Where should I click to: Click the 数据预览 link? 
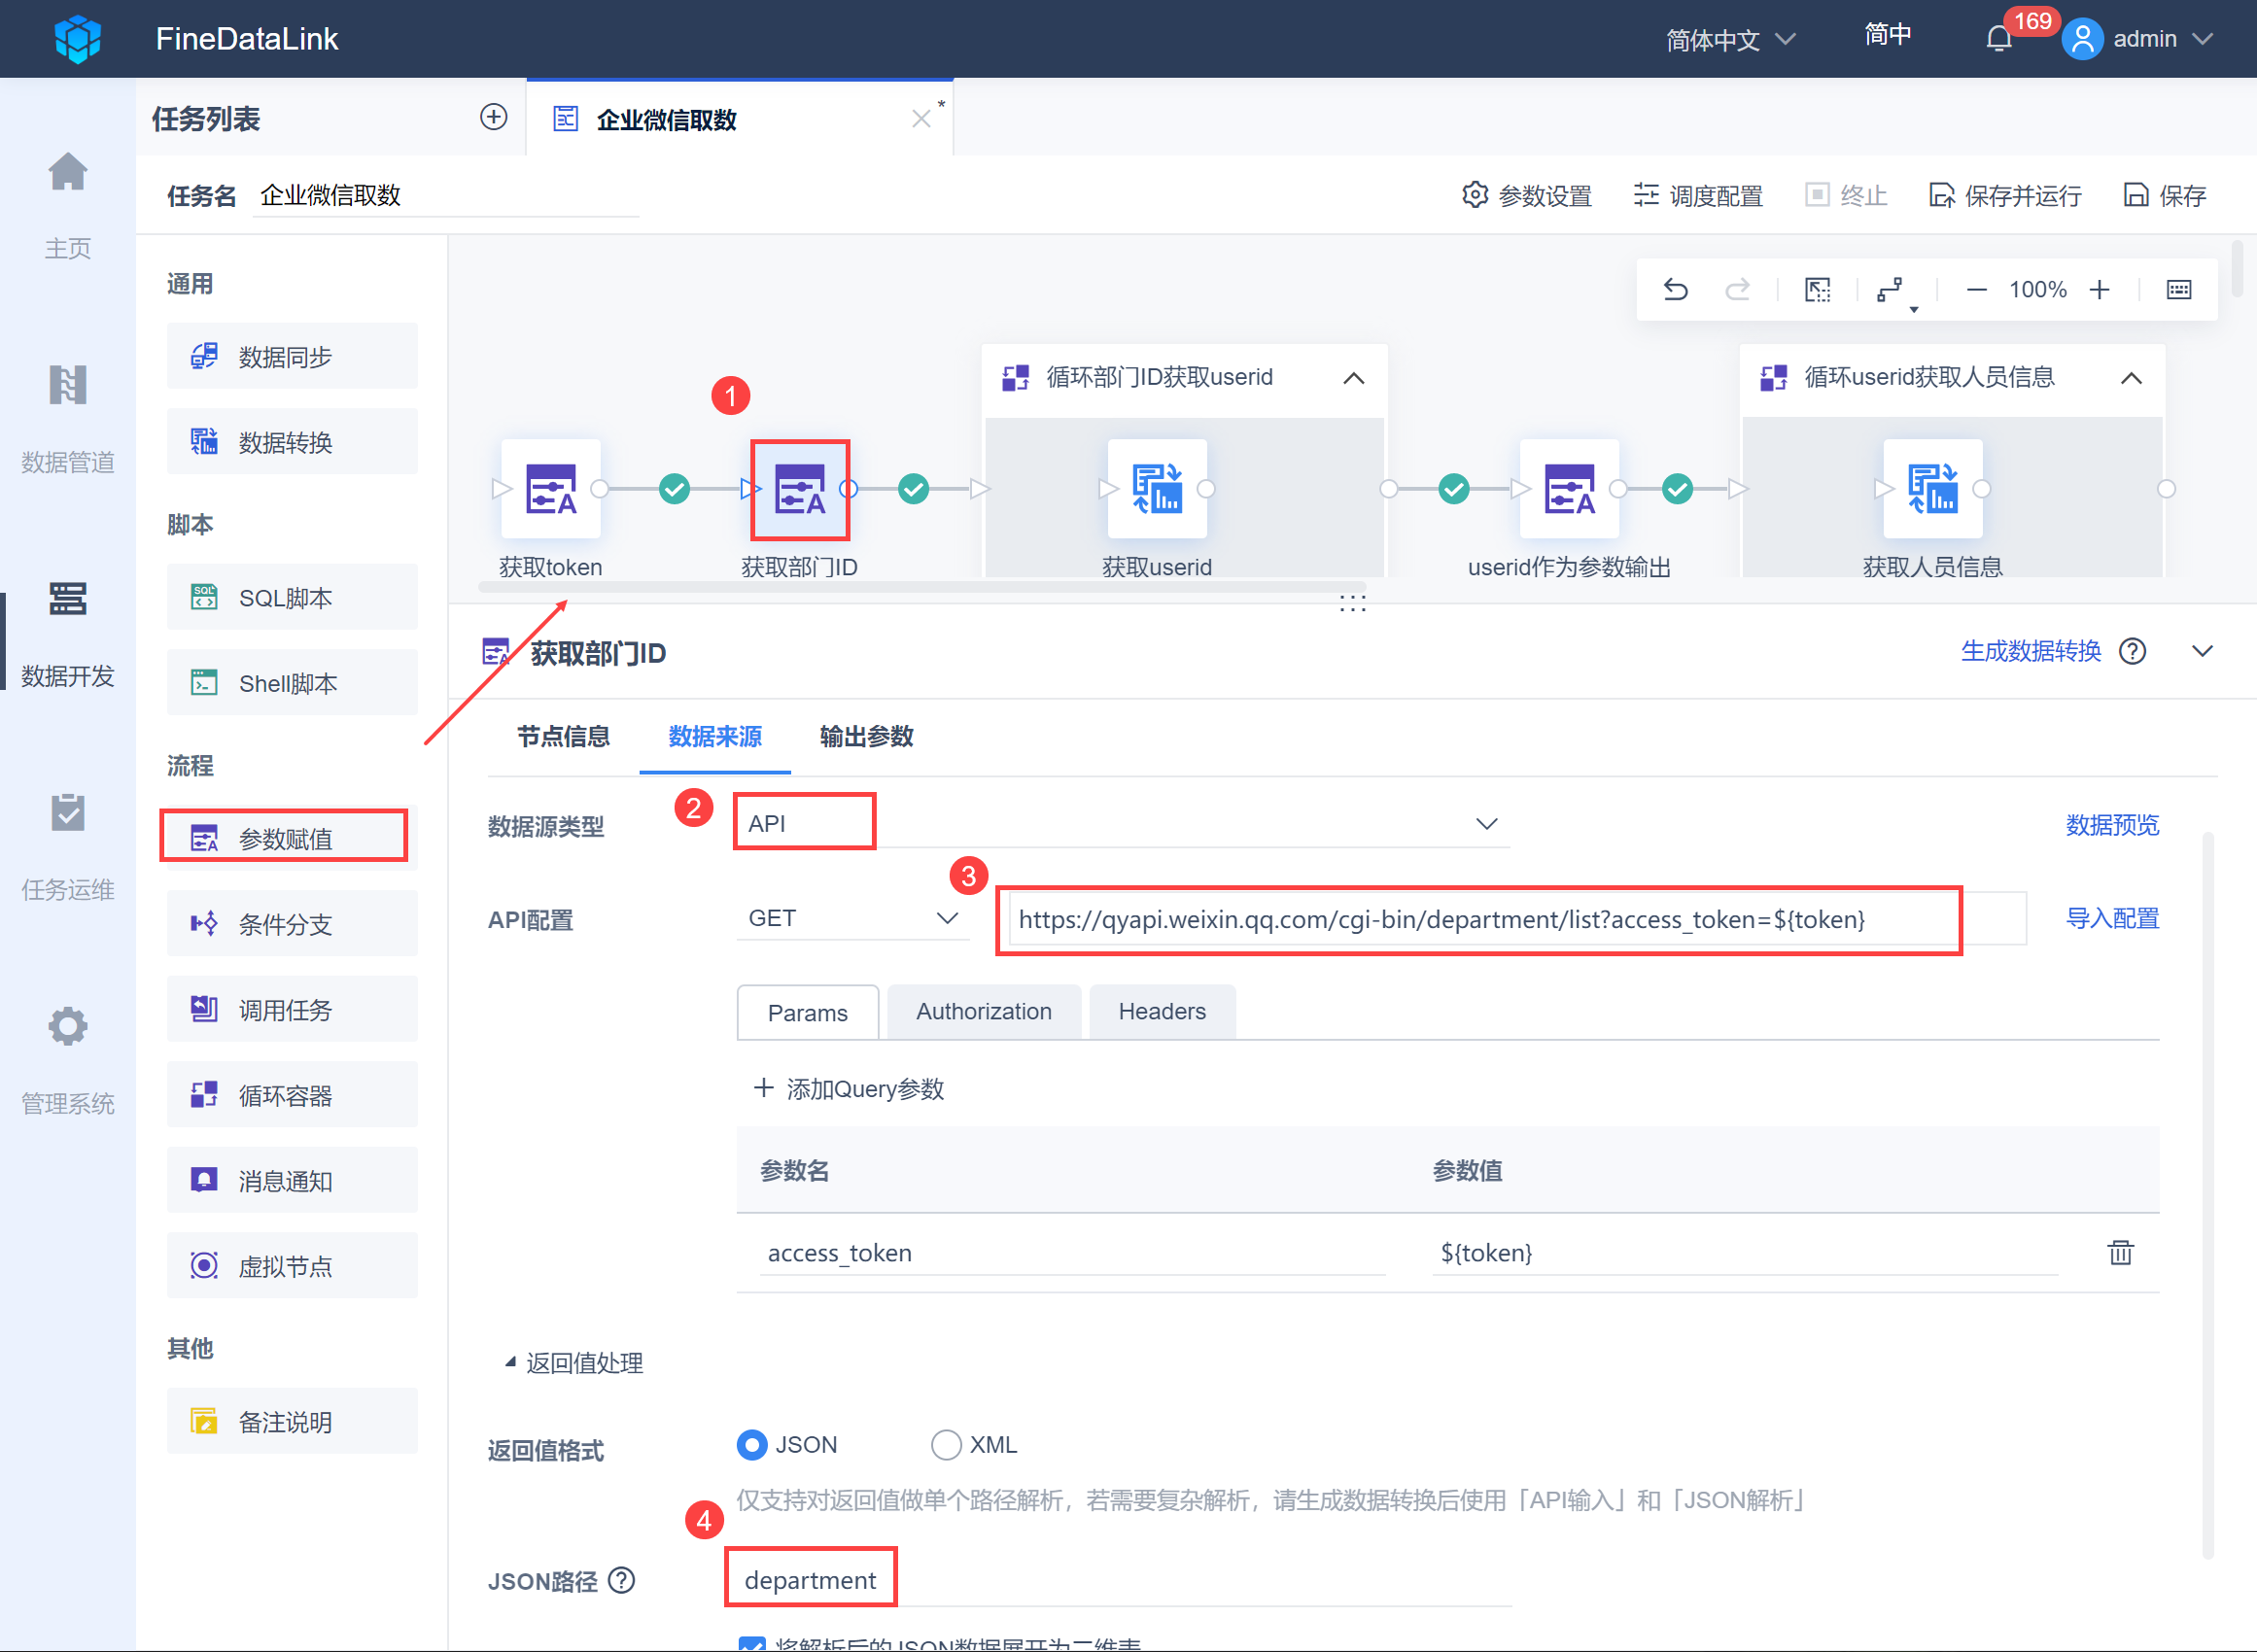(2111, 825)
